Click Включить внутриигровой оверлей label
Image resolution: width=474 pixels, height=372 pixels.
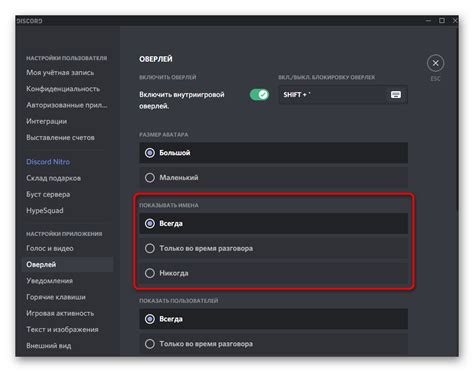[182, 100]
